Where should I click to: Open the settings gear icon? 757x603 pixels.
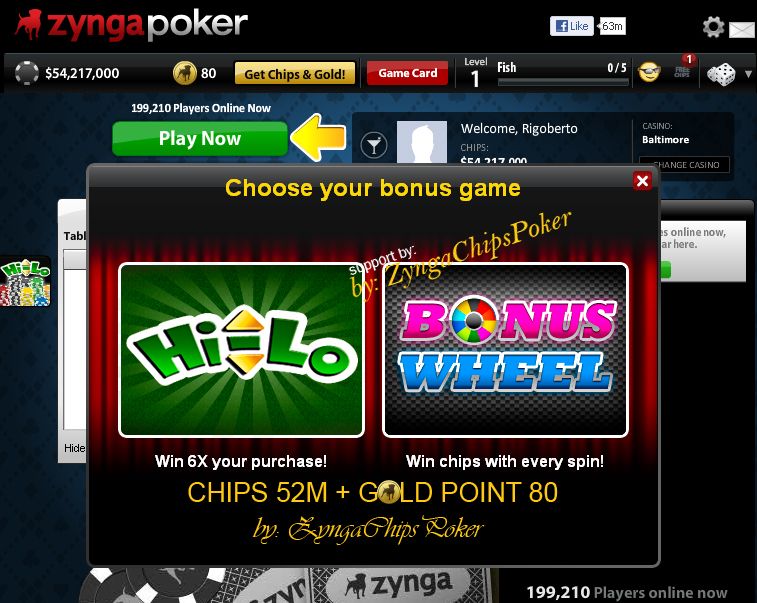click(713, 27)
